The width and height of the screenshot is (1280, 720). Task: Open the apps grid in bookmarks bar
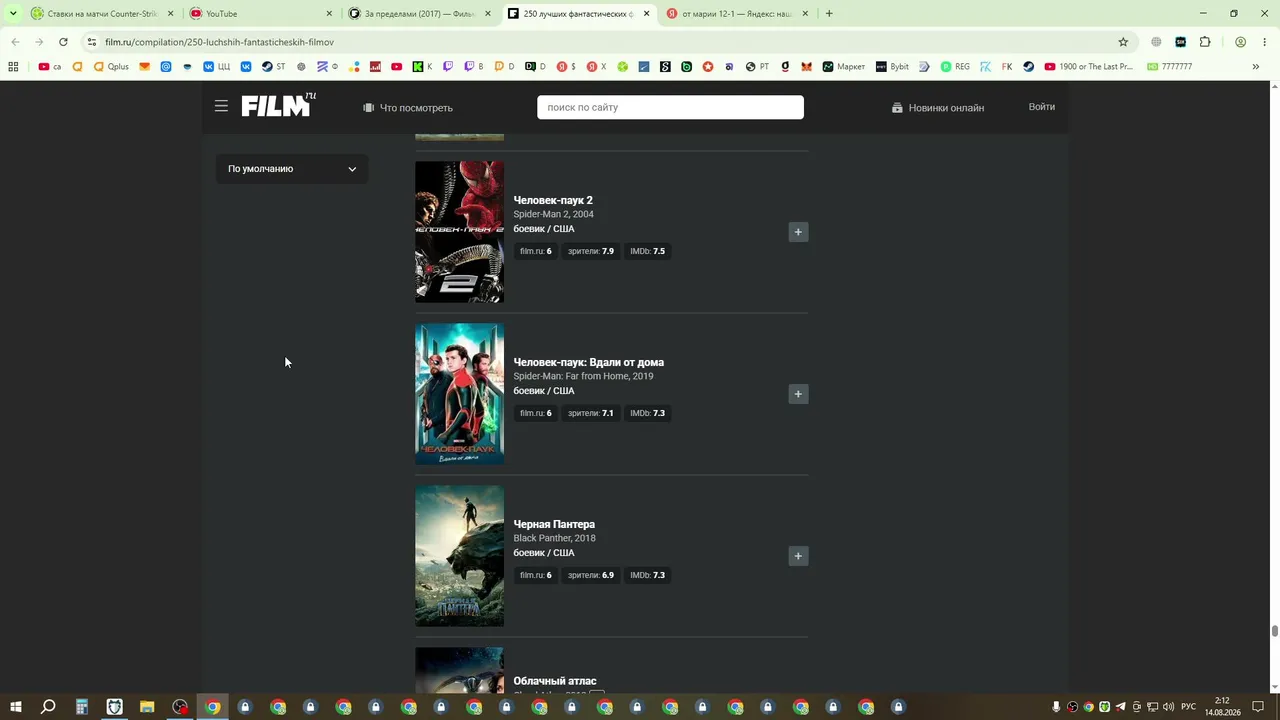tap(13, 67)
